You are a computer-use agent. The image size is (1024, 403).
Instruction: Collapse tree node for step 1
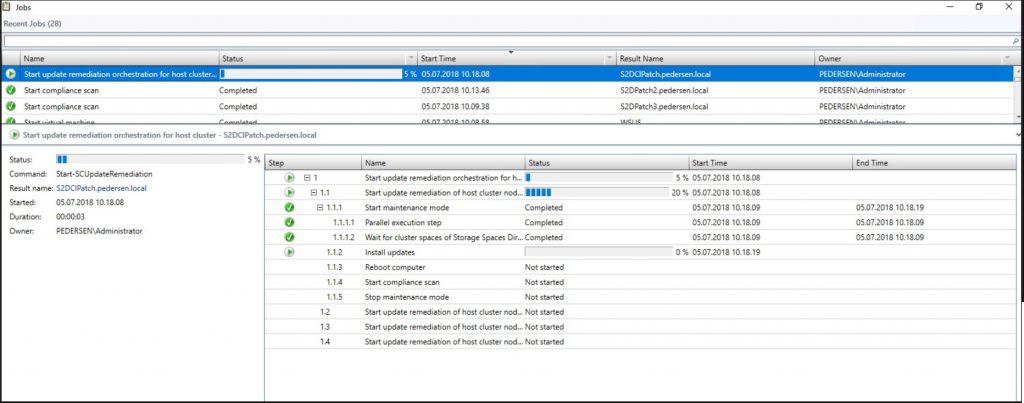coord(308,177)
